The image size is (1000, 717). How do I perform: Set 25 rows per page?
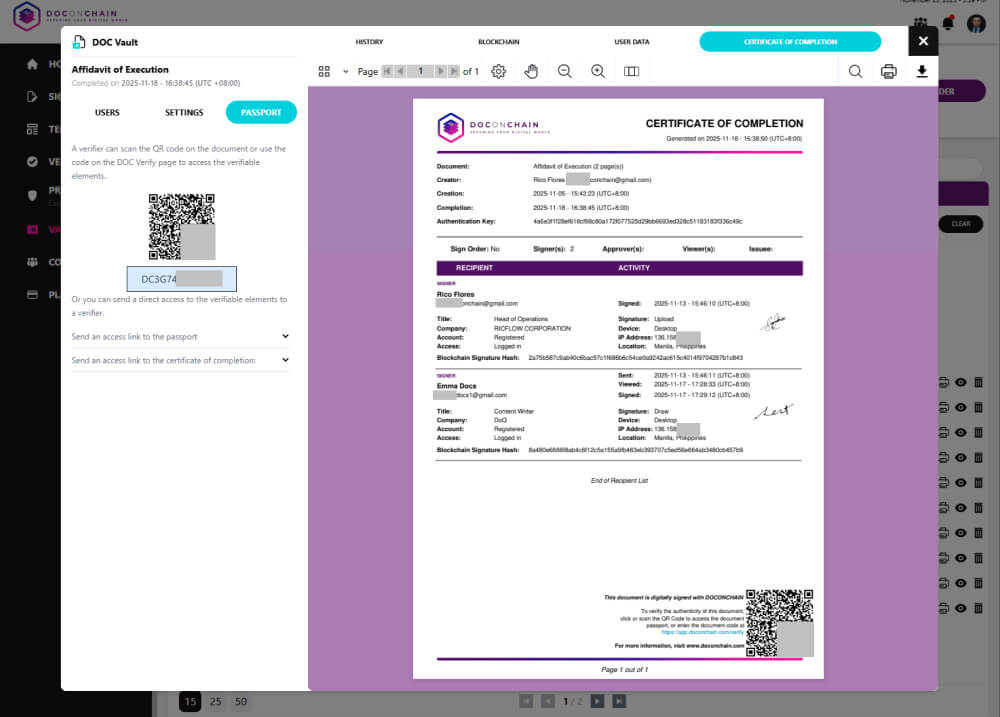click(216, 702)
